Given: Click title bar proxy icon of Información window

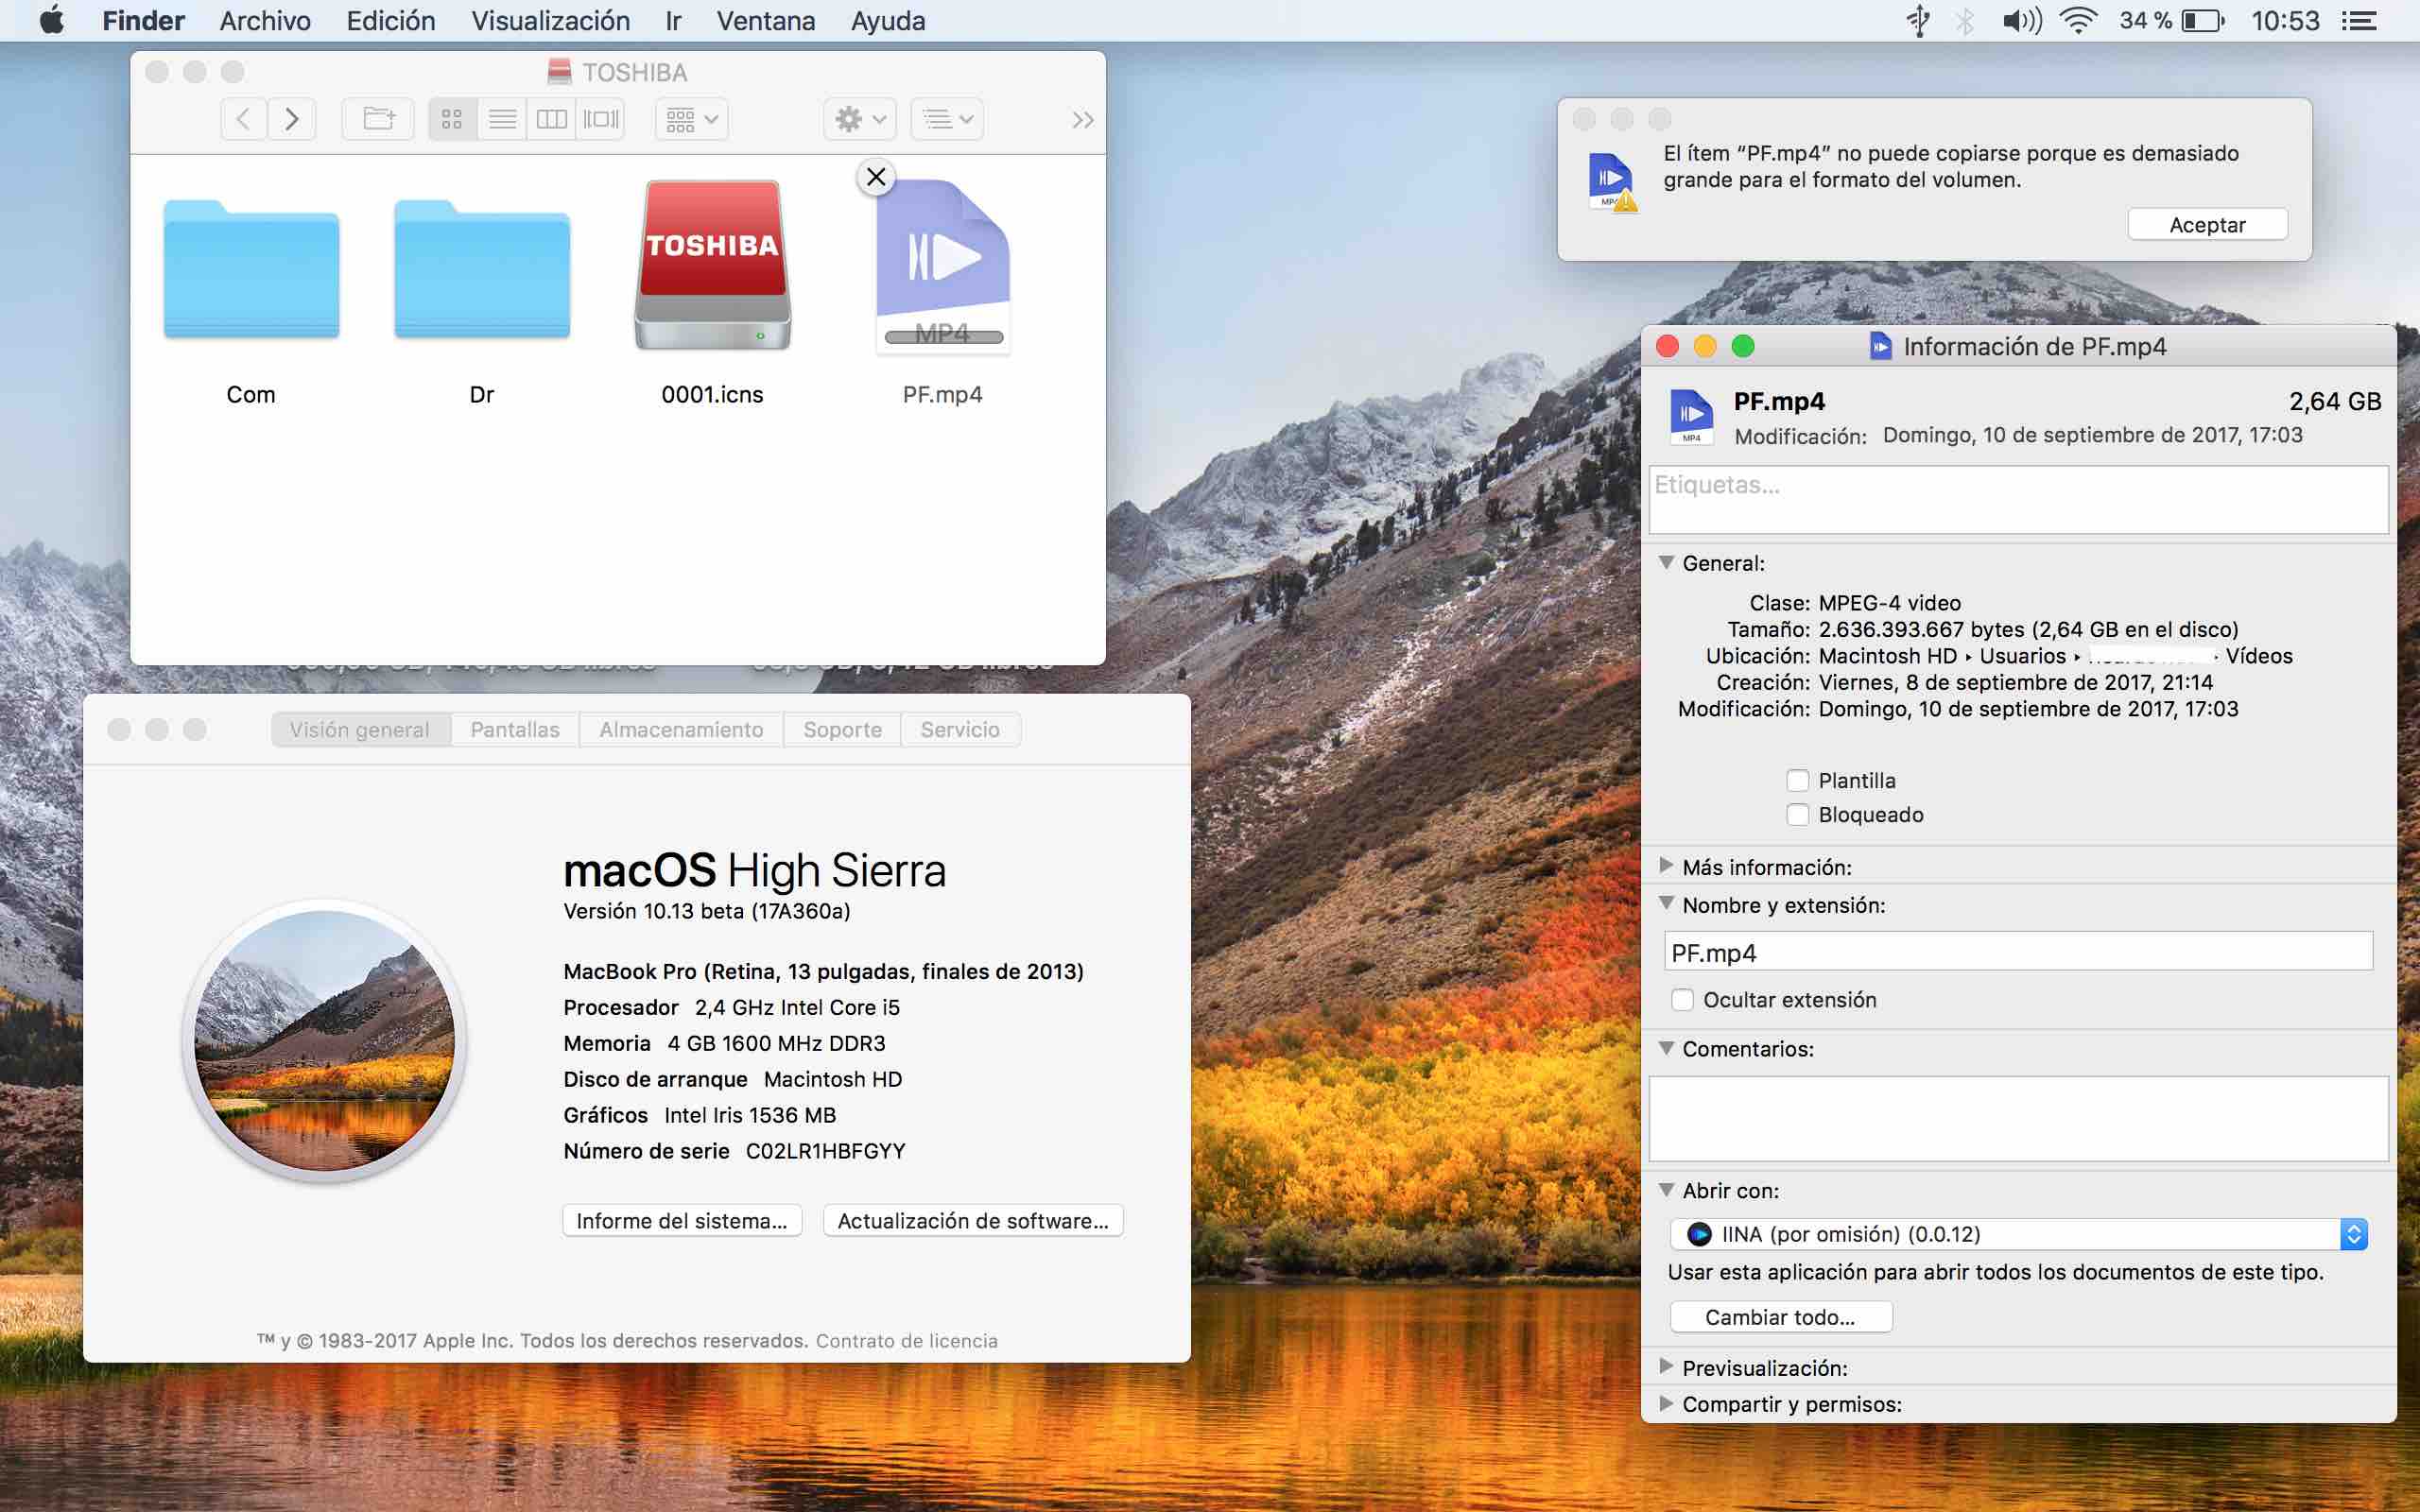Looking at the screenshot, I should click(x=1880, y=346).
